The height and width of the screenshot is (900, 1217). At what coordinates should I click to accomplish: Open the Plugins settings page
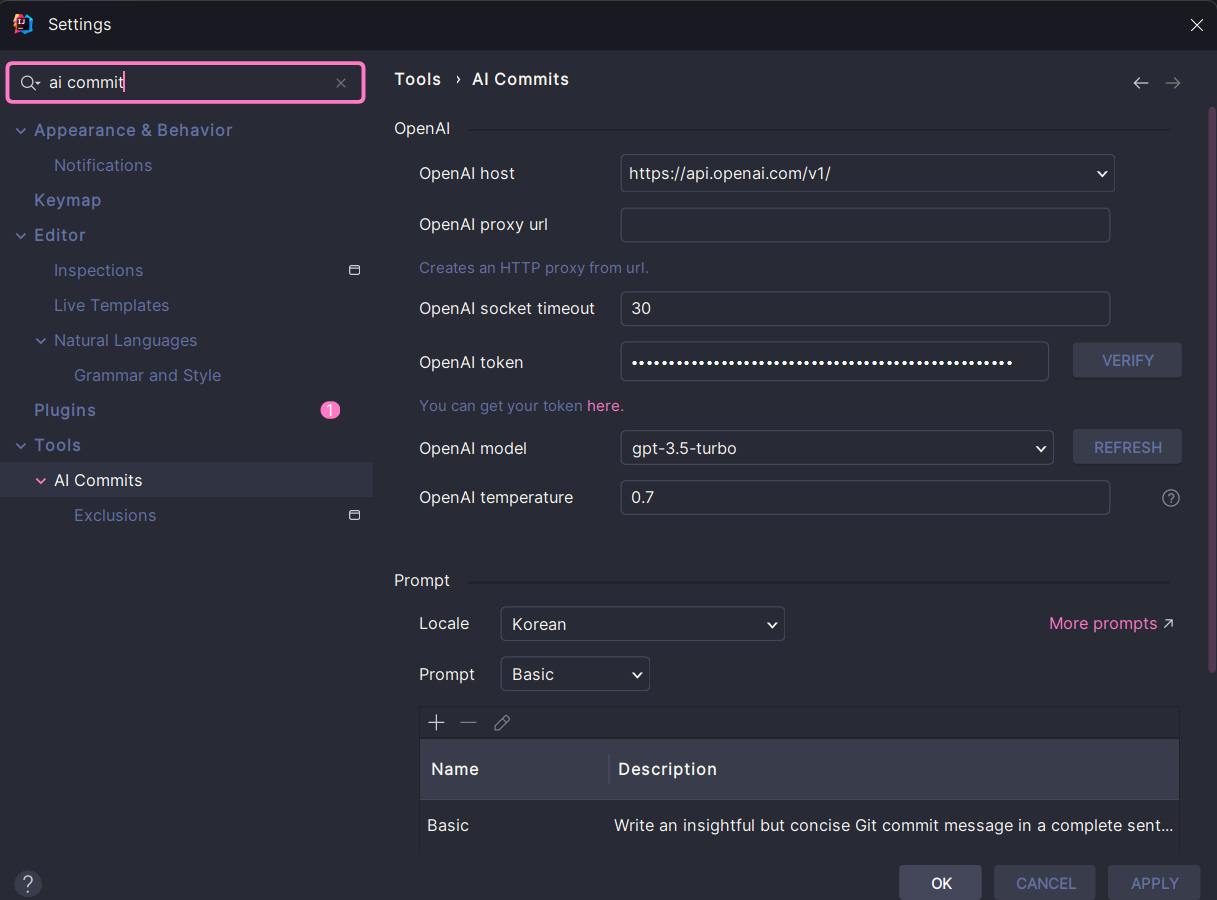click(65, 410)
